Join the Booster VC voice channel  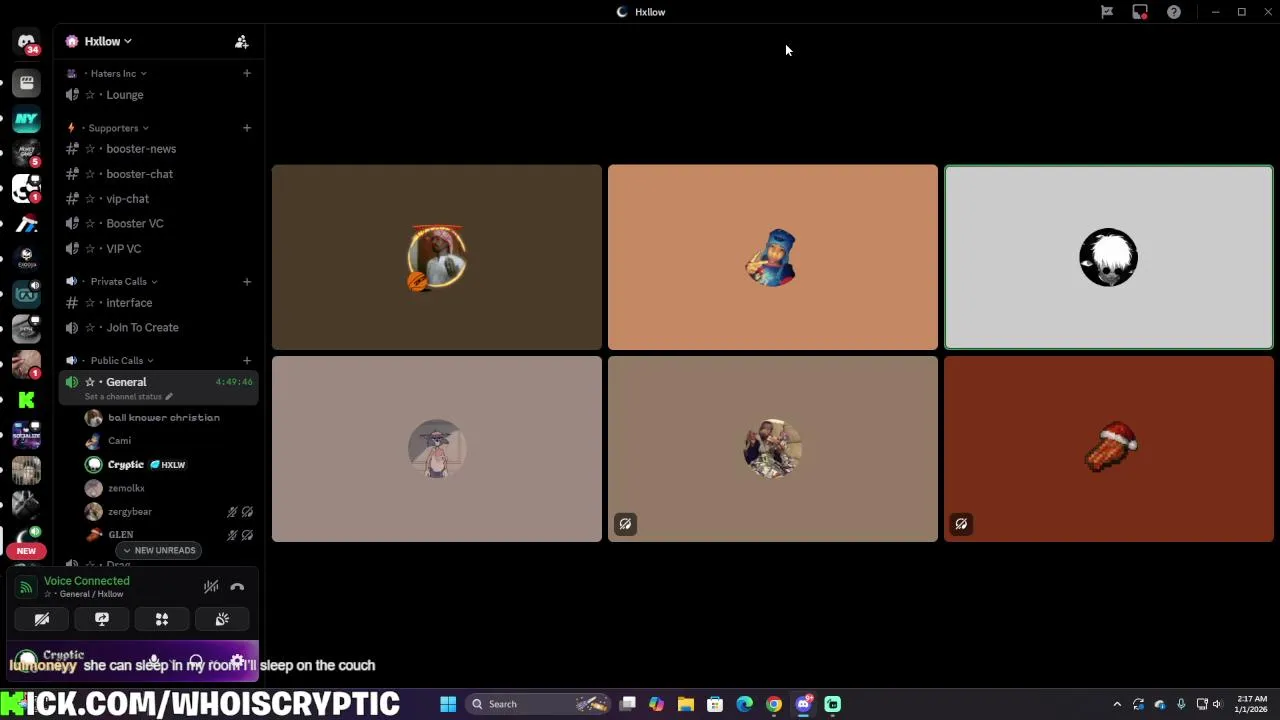[x=159, y=224]
